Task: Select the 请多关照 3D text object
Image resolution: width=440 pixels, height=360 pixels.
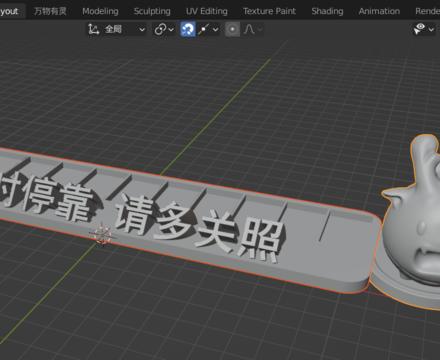Action: pyautogui.click(x=199, y=227)
